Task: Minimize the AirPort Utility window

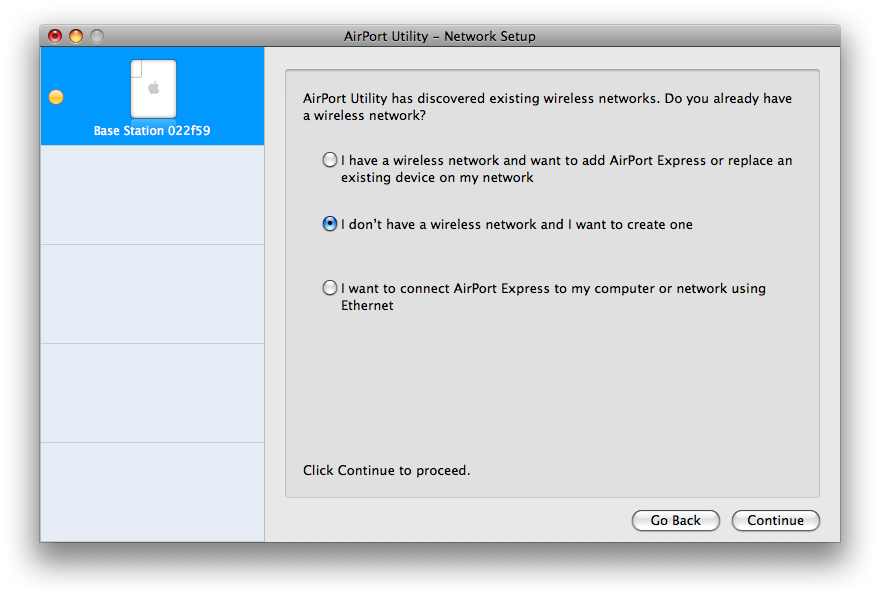Action: (76, 36)
